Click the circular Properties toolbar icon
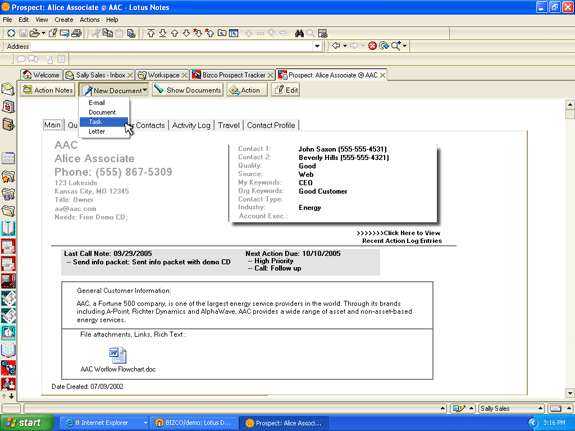Viewport: 575px width, 431px height. tap(11, 33)
